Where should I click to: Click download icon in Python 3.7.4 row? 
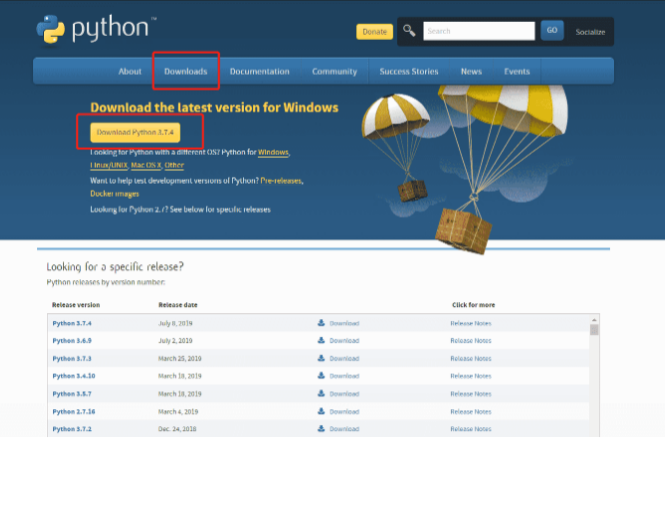321,323
